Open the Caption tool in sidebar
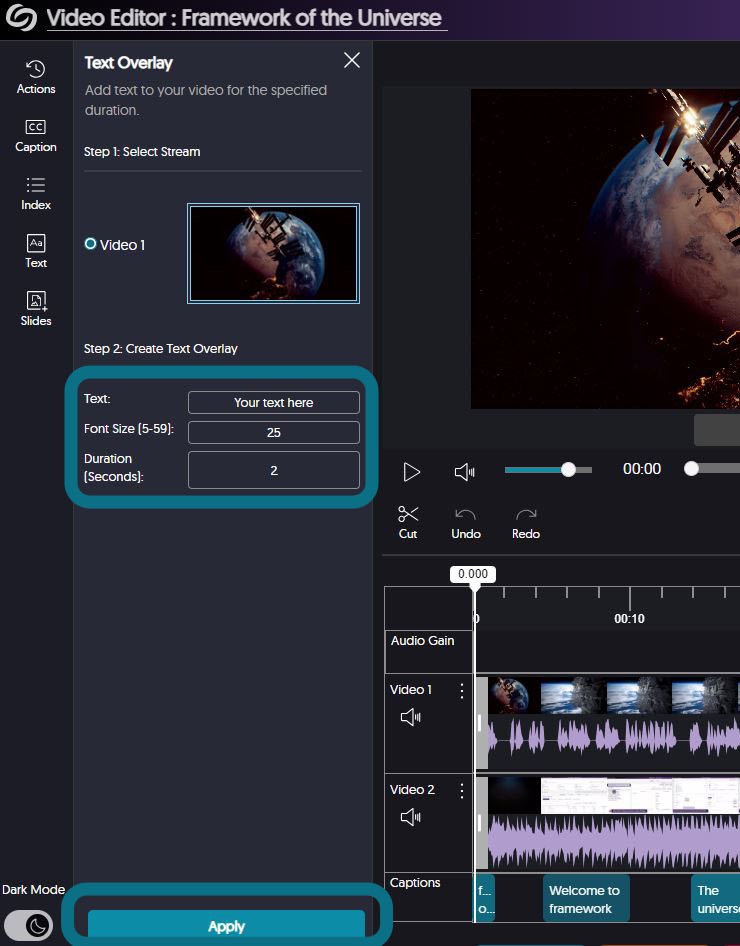740x946 pixels. pyautogui.click(x=36, y=136)
